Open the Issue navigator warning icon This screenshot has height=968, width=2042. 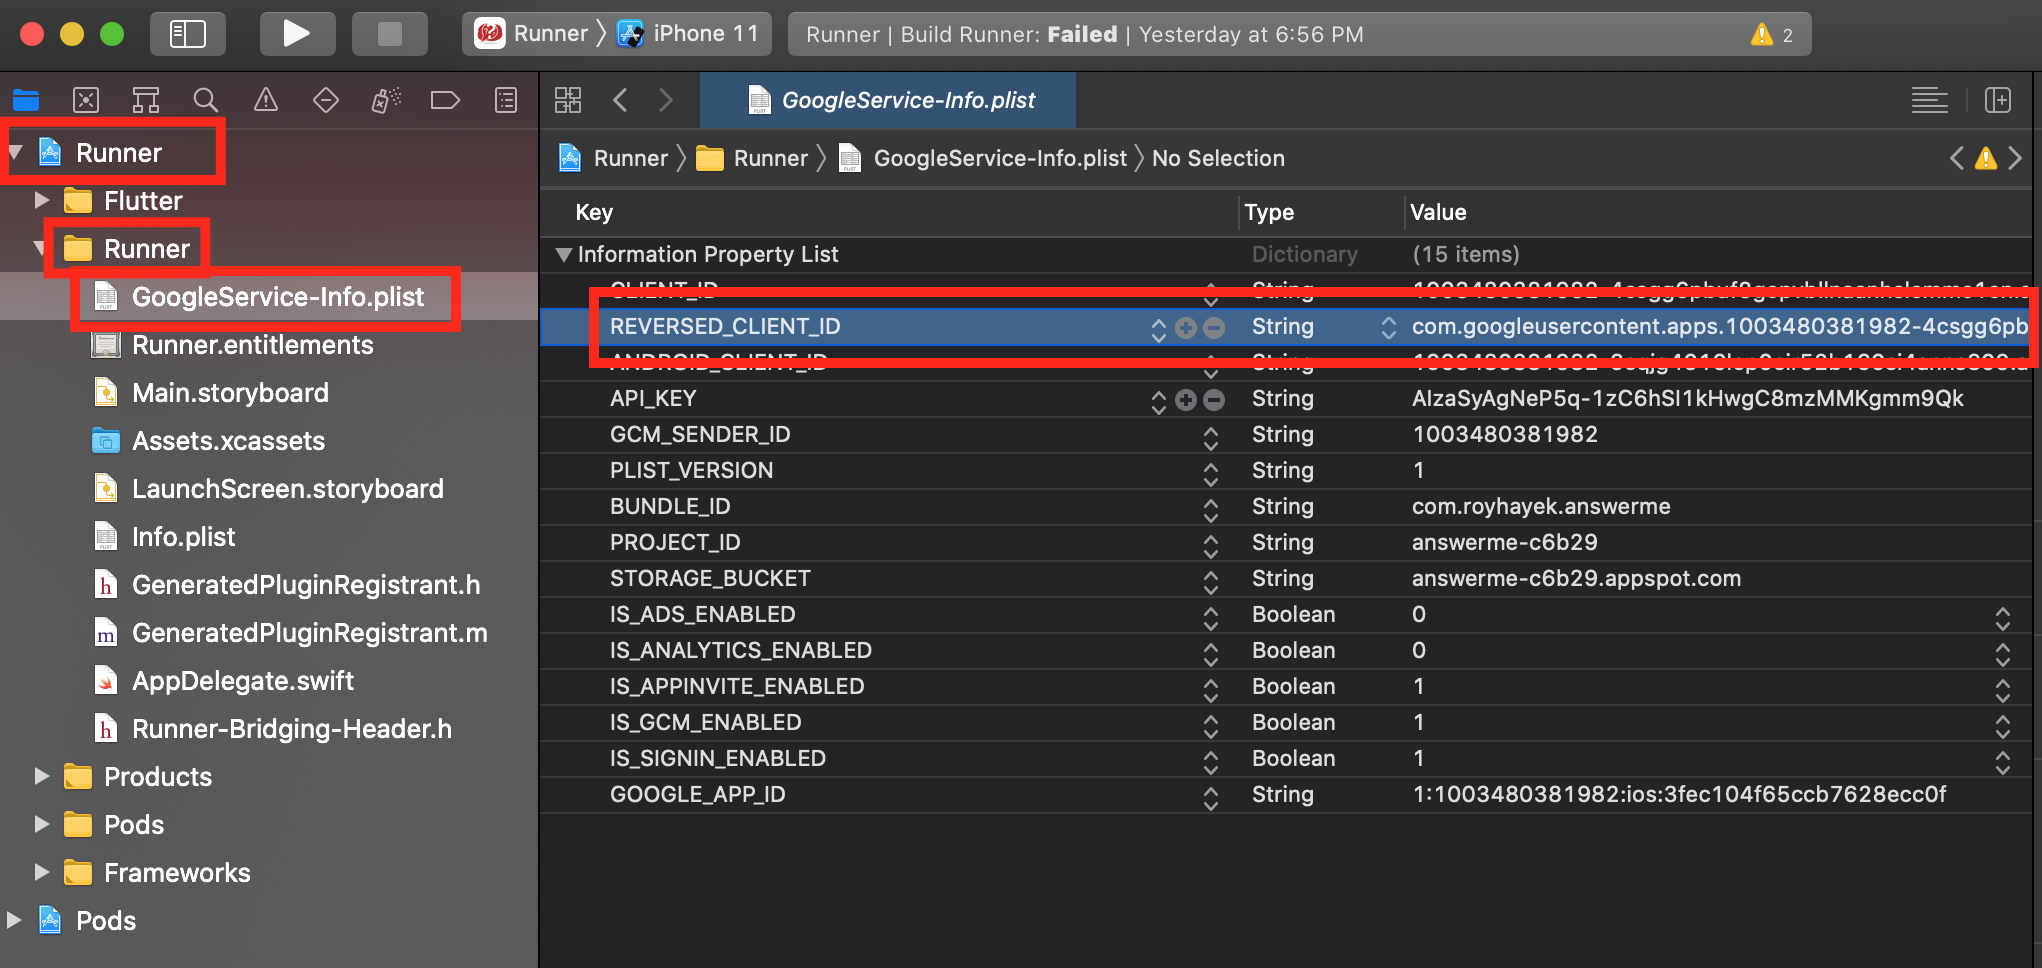[x=266, y=100]
